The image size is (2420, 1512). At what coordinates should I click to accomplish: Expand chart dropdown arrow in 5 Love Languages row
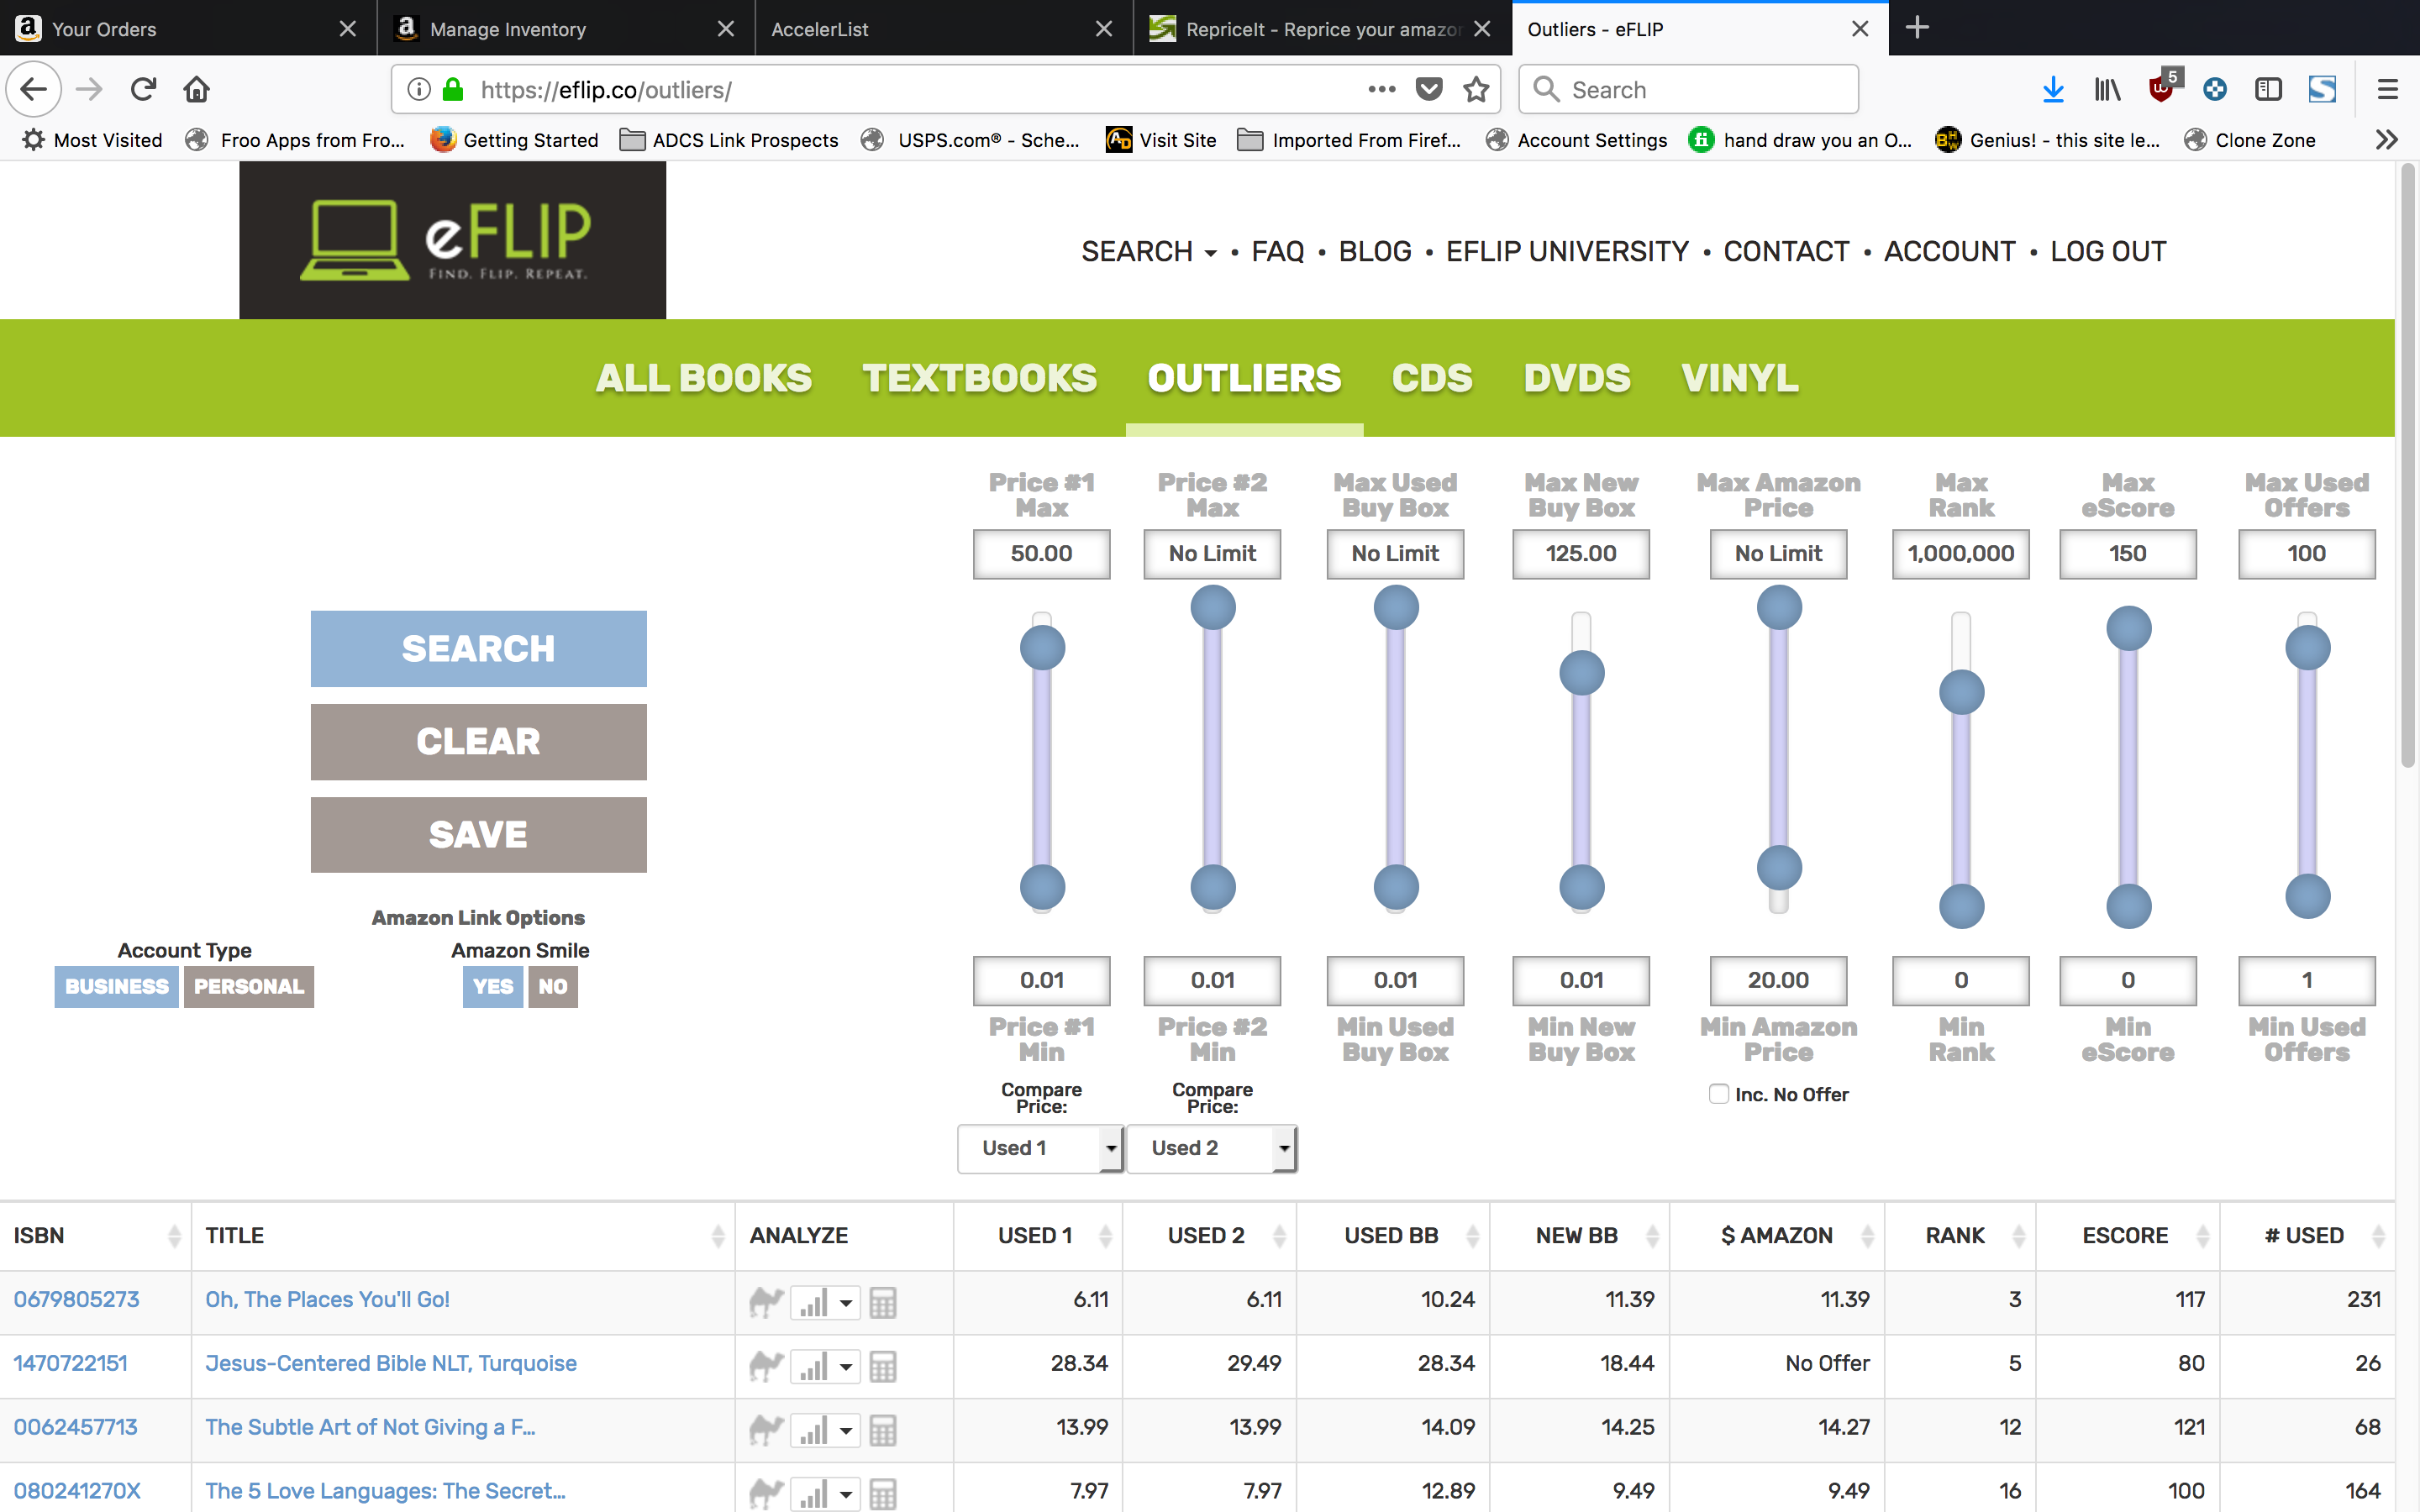click(846, 1495)
